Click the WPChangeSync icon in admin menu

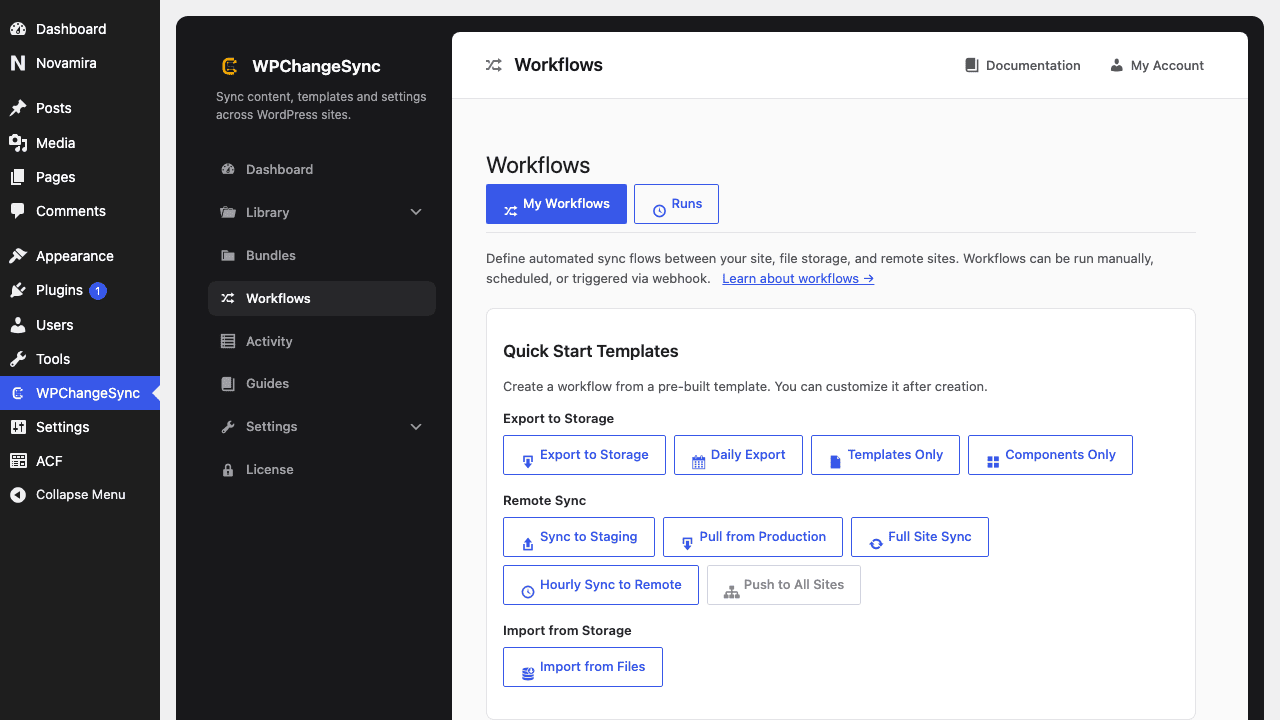tap(18, 393)
